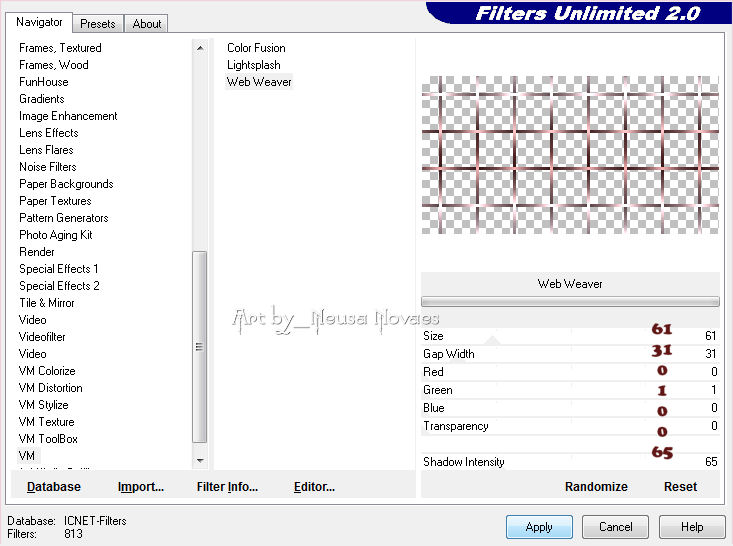Viewport: 733px width, 546px height.
Task: Select VM Distortion category
Action: click(x=50, y=388)
